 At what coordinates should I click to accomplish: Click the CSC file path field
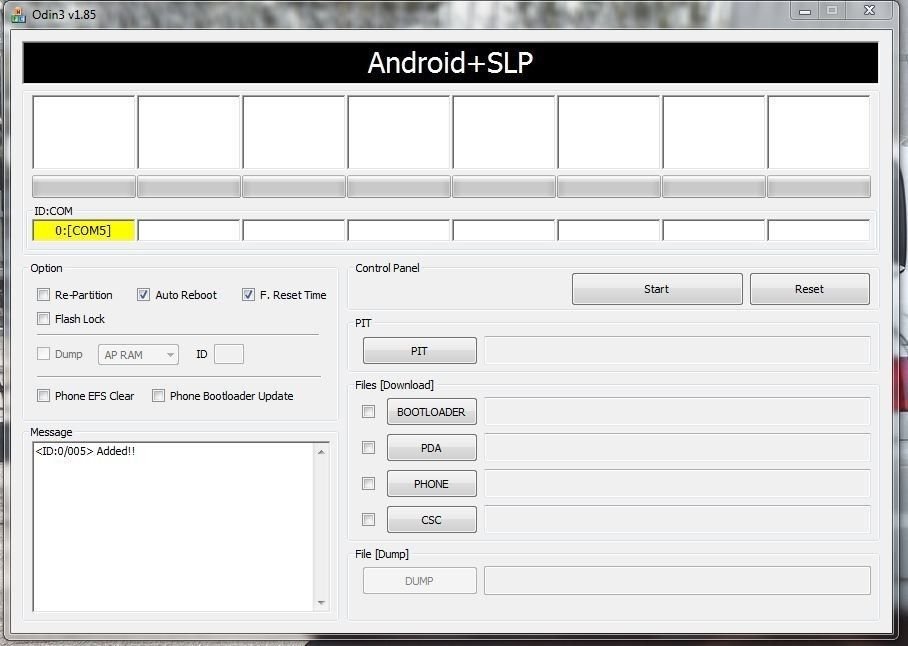(x=678, y=519)
